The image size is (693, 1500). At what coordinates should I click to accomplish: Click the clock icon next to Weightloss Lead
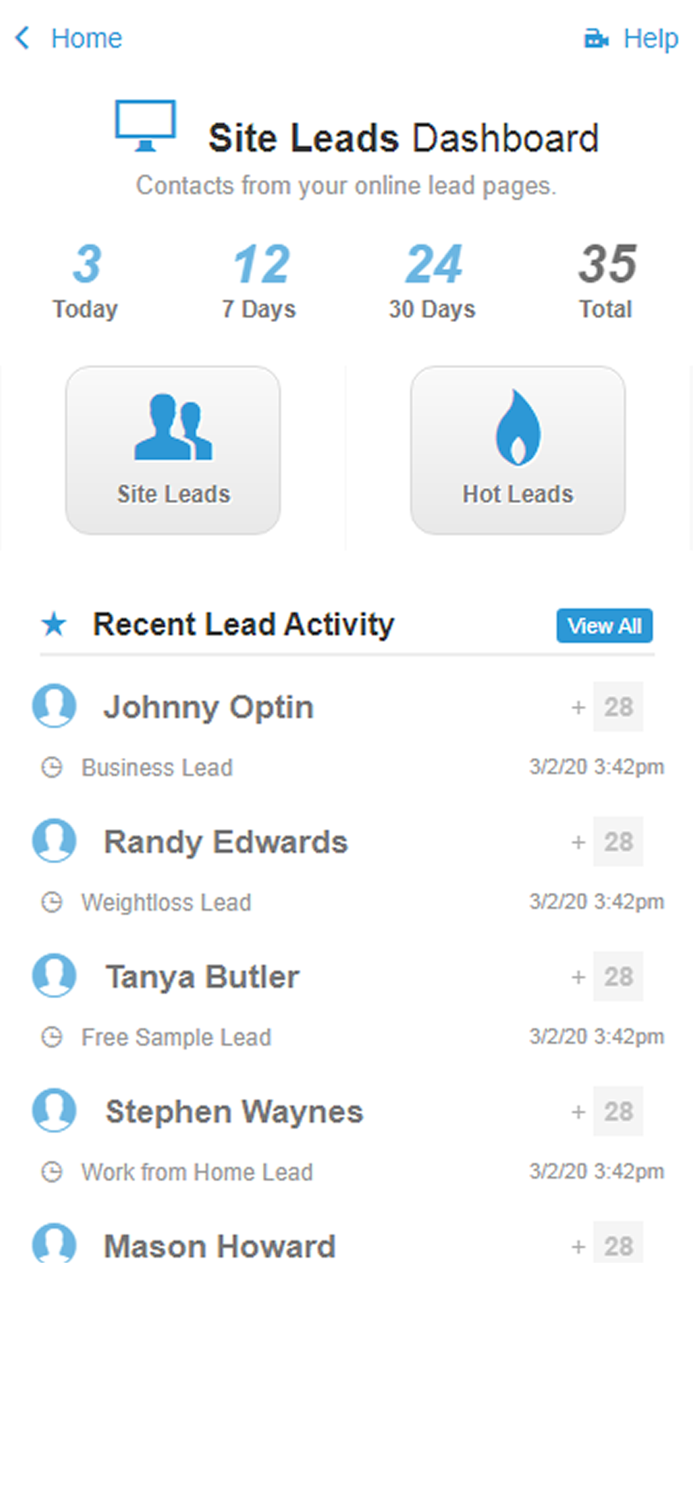pyautogui.click(x=53, y=902)
